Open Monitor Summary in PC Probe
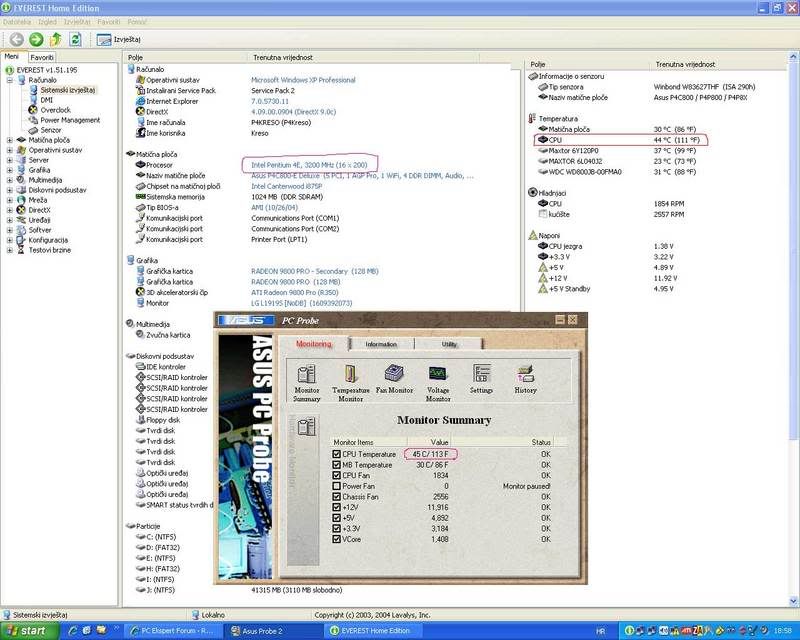Image resolution: width=800 pixels, height=640 pixels. tap(307, 383)
